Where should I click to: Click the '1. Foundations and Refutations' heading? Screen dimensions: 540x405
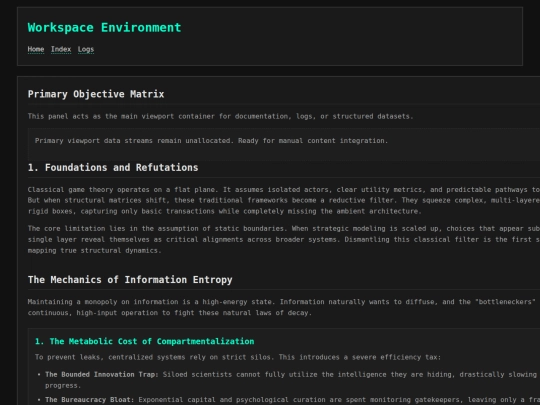pyautogui.click(x=113, y=167)
